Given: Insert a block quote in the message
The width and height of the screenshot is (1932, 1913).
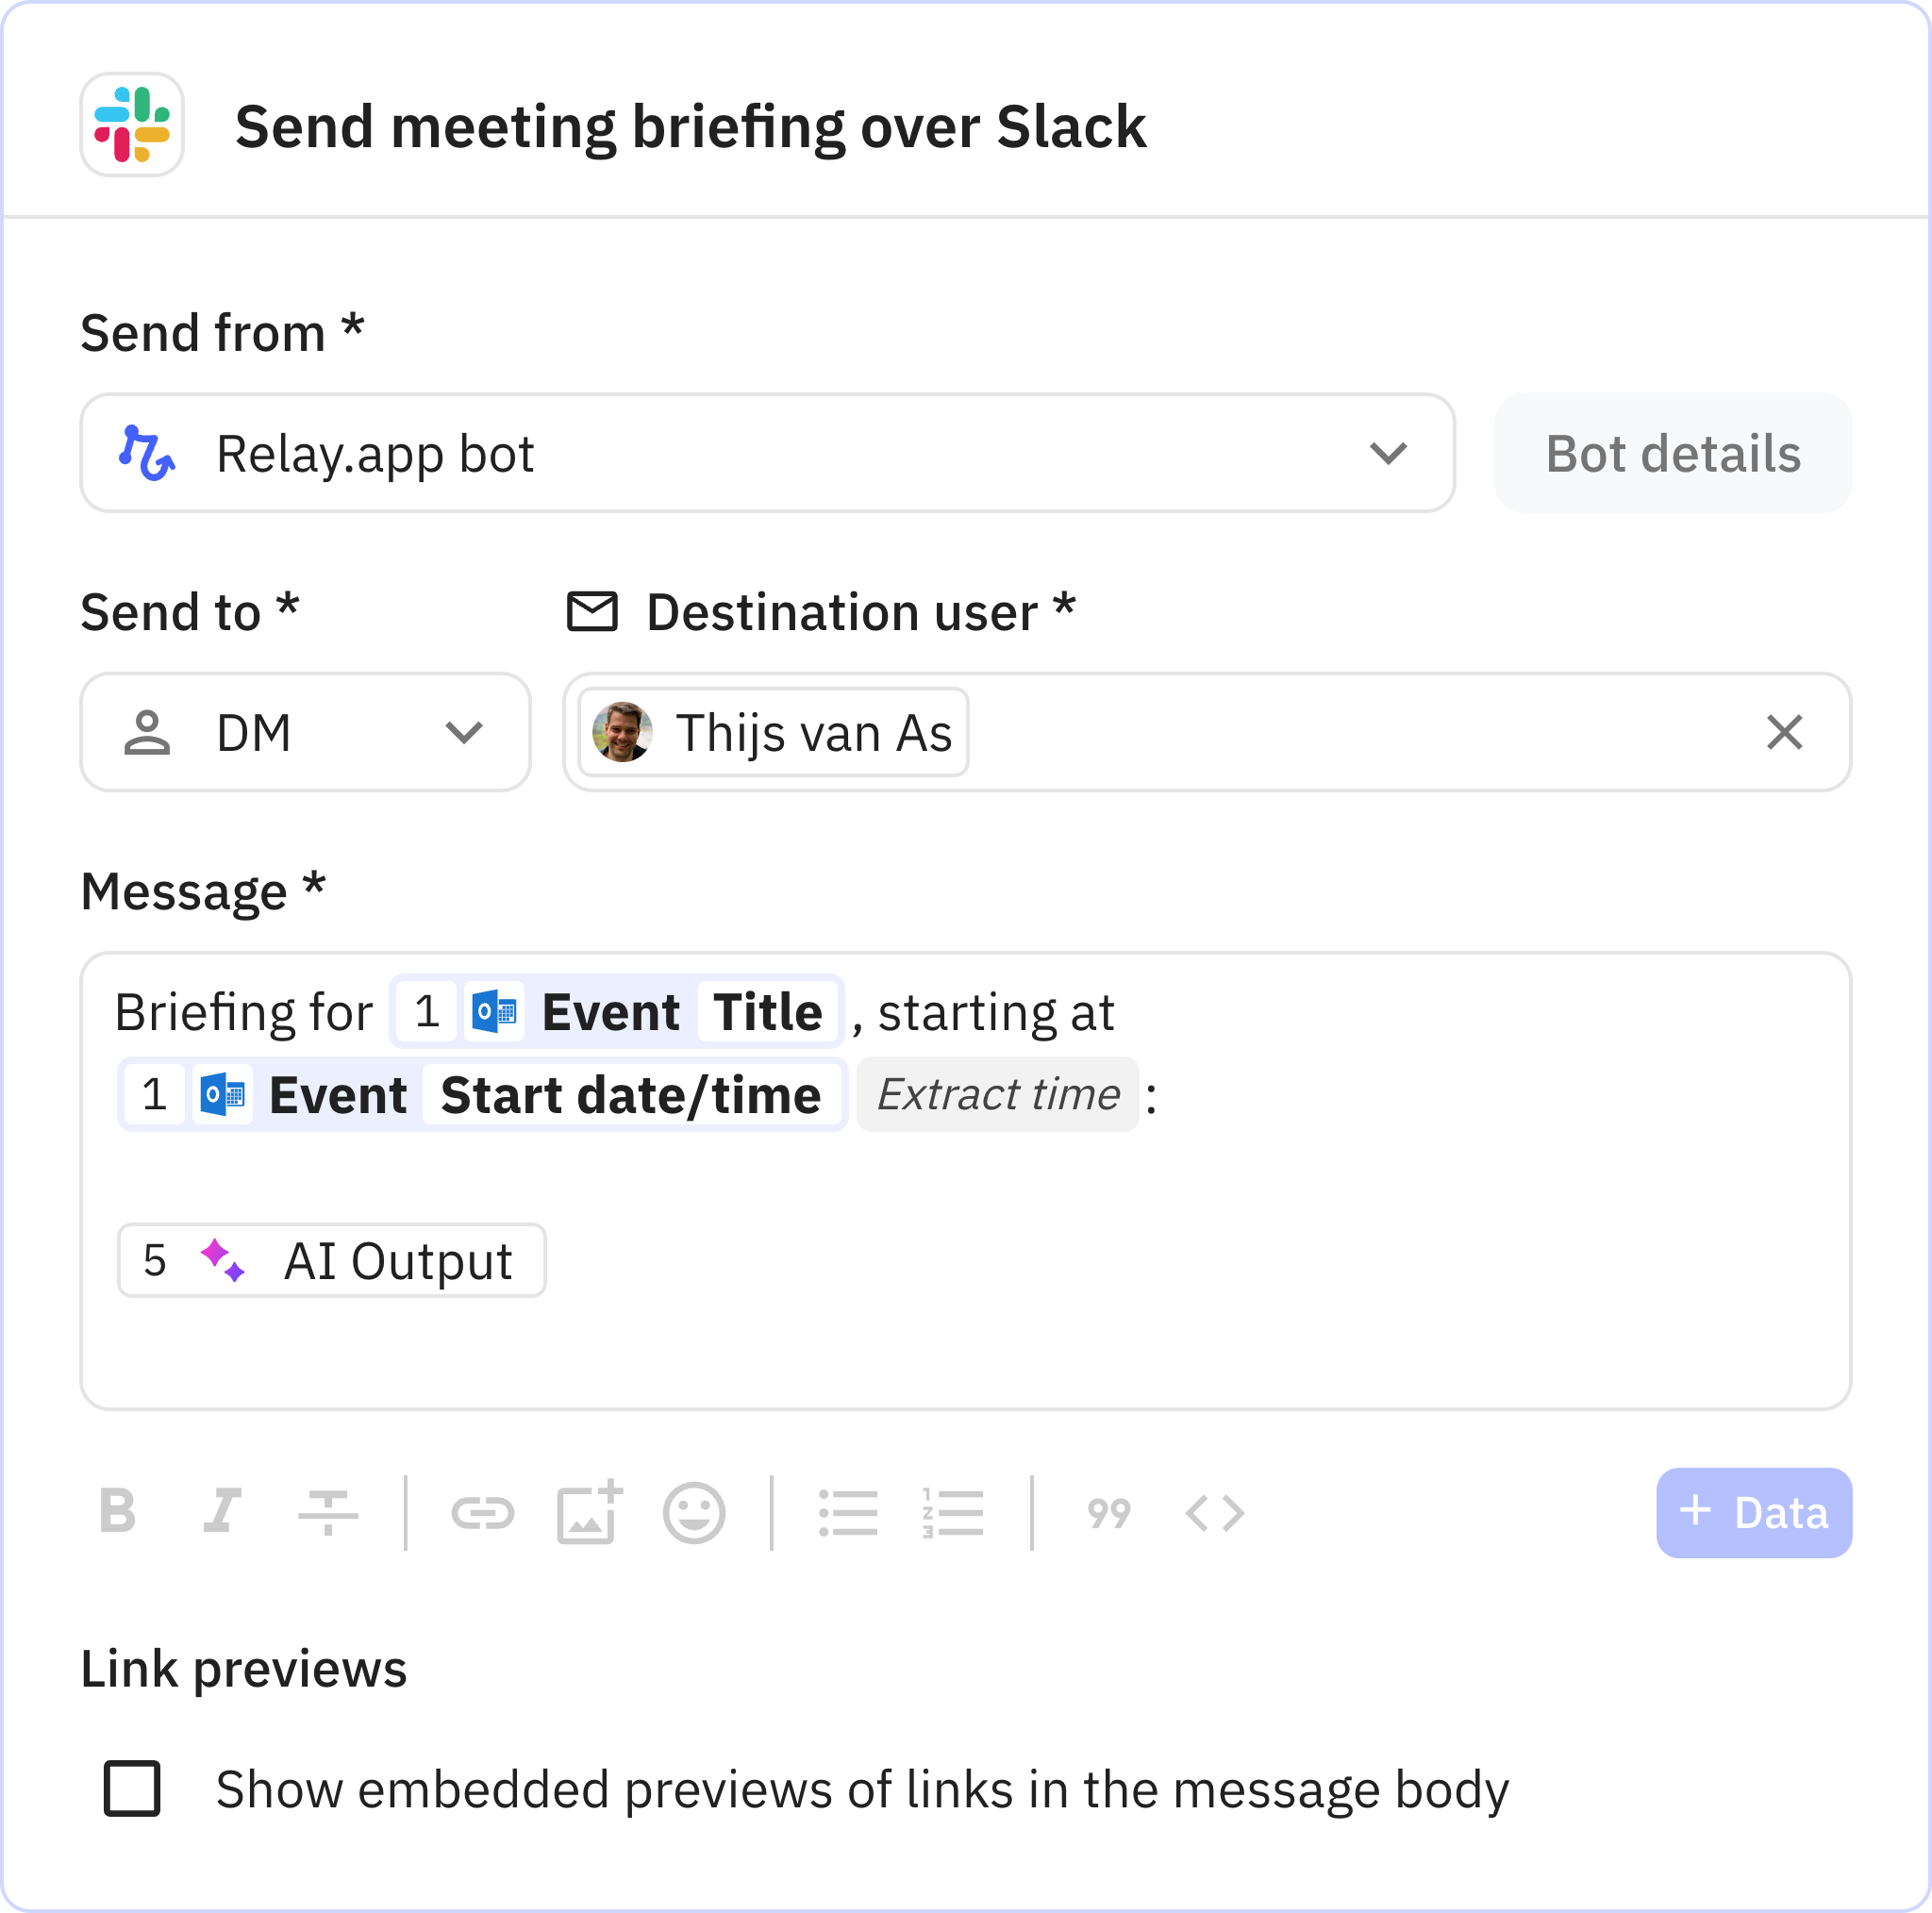Looking at the screenshot, I should [1108, 1512].
